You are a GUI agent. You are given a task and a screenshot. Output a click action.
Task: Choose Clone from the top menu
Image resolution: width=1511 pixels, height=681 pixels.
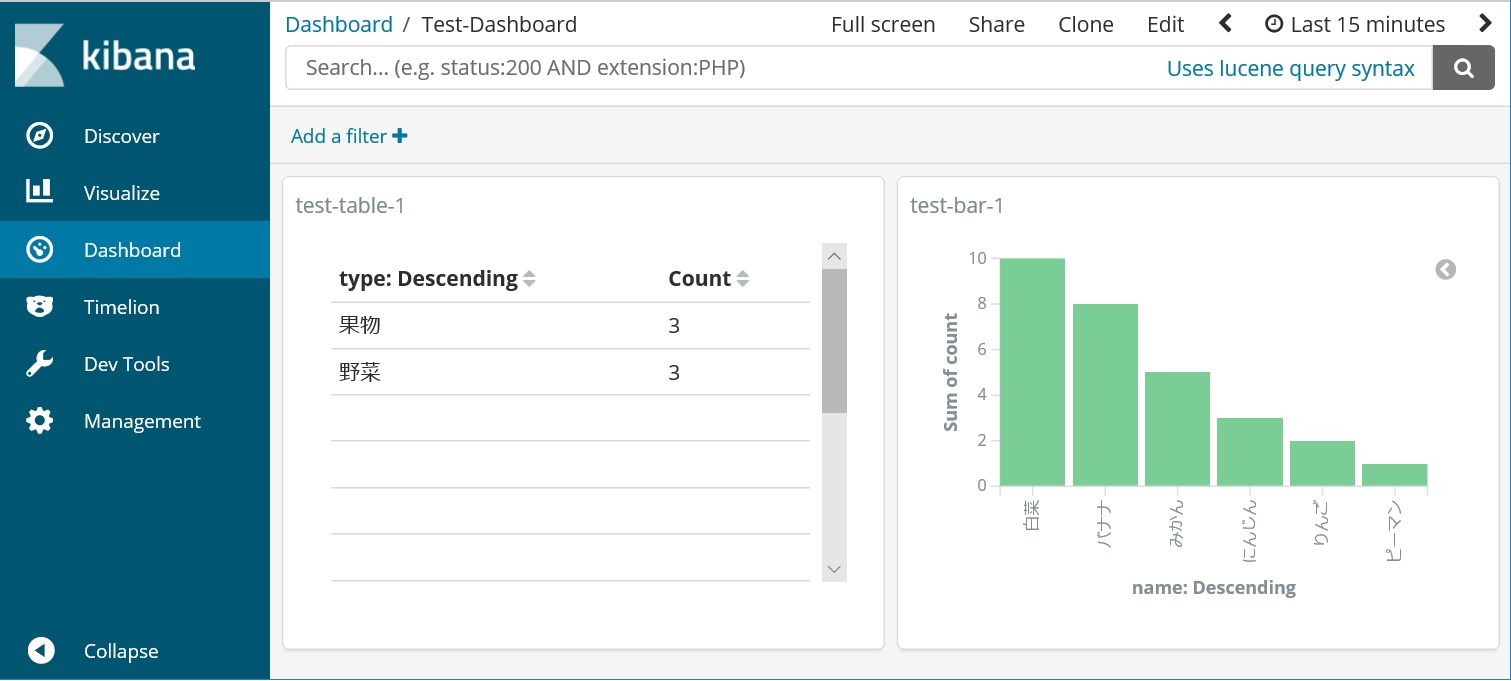pyautogui.click(x=1086, y=23)
